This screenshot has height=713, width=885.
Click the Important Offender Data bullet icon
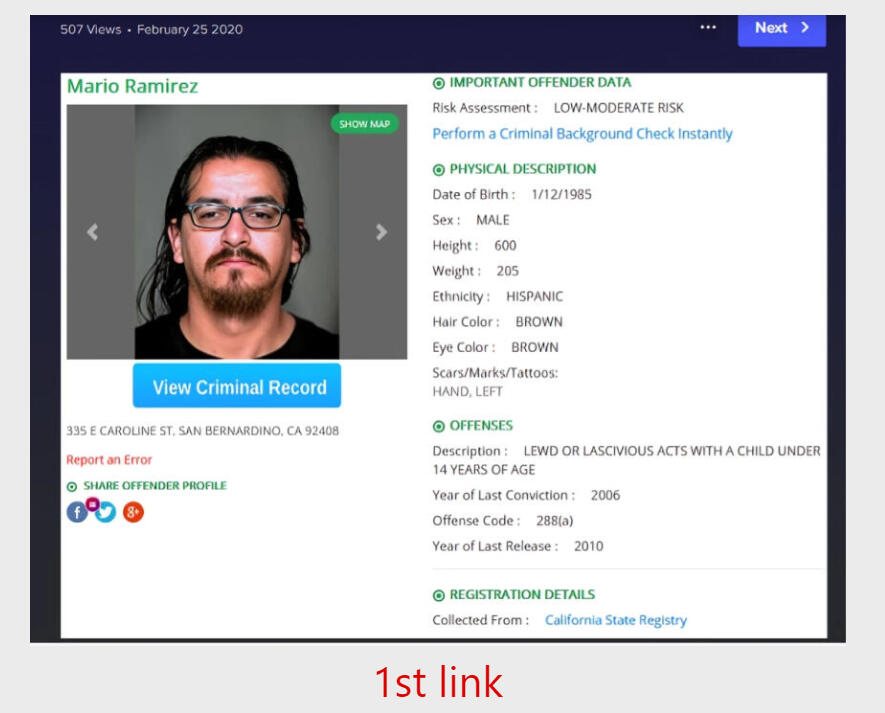point(439,84)
